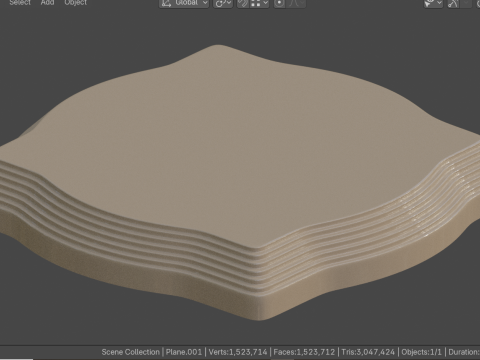Toggle proportional editing
This screenshot has height=360, width=480.
[279, 3]
